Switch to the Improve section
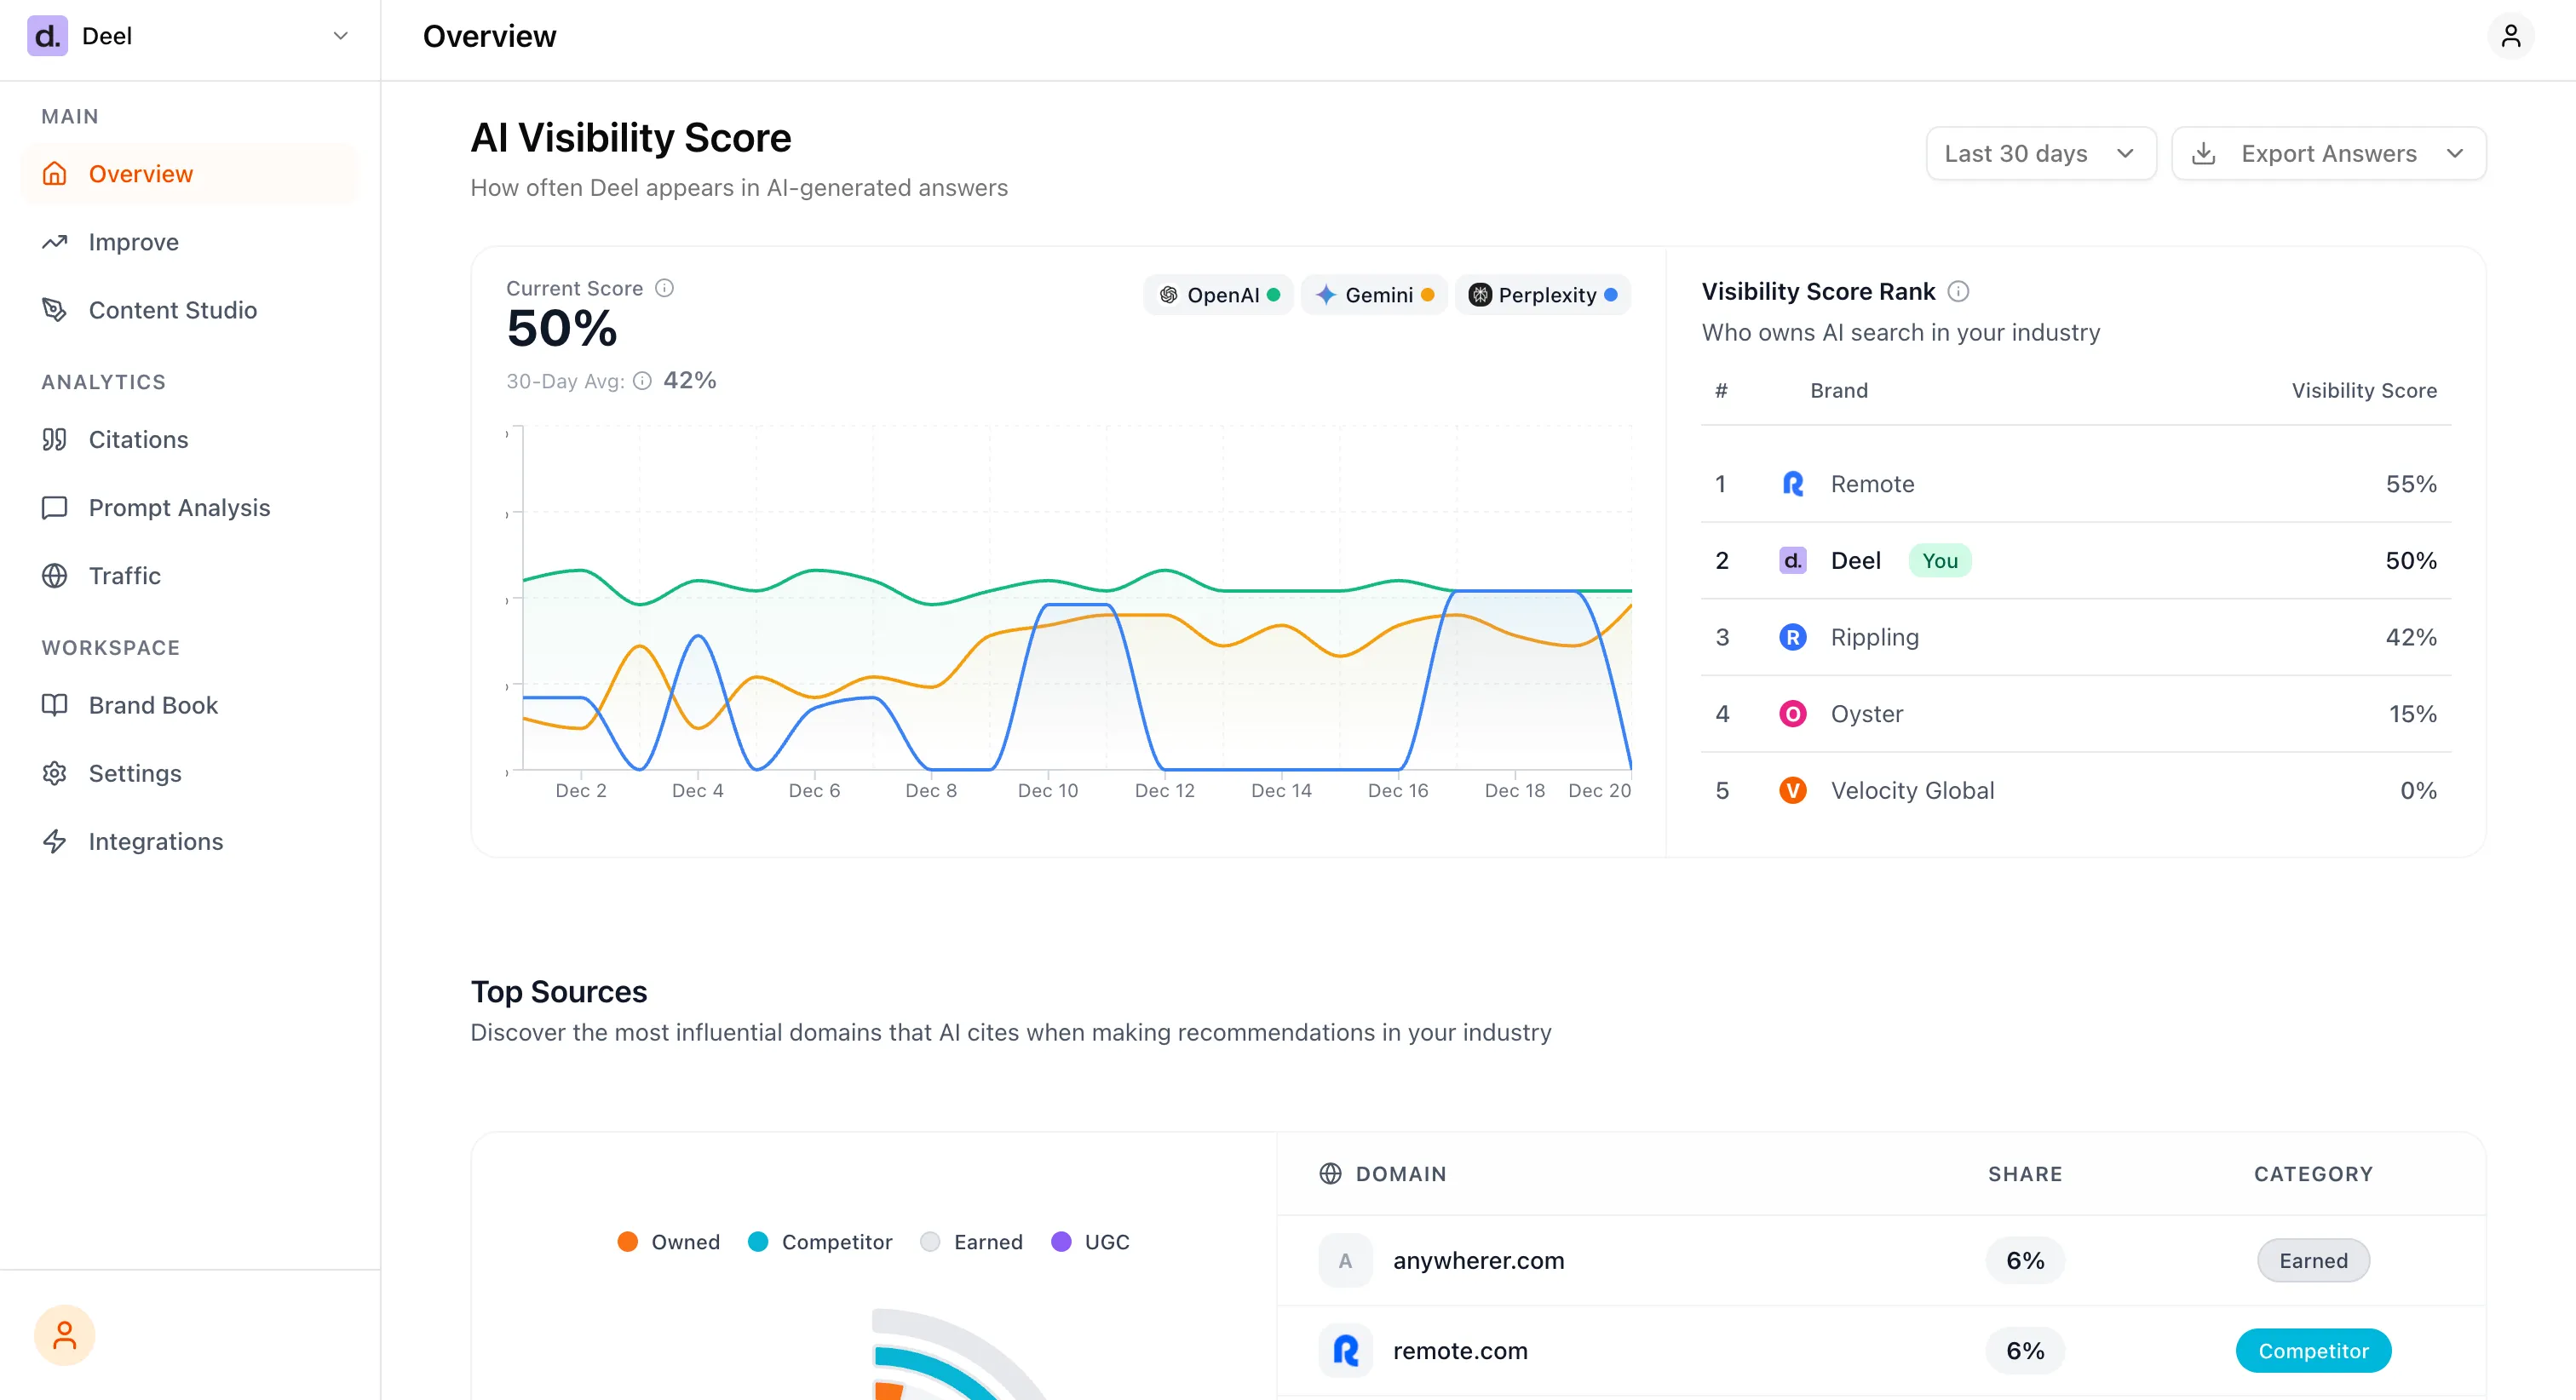Image resolution: width=2576 pixels, height=1400 pixels. point(134,241)
